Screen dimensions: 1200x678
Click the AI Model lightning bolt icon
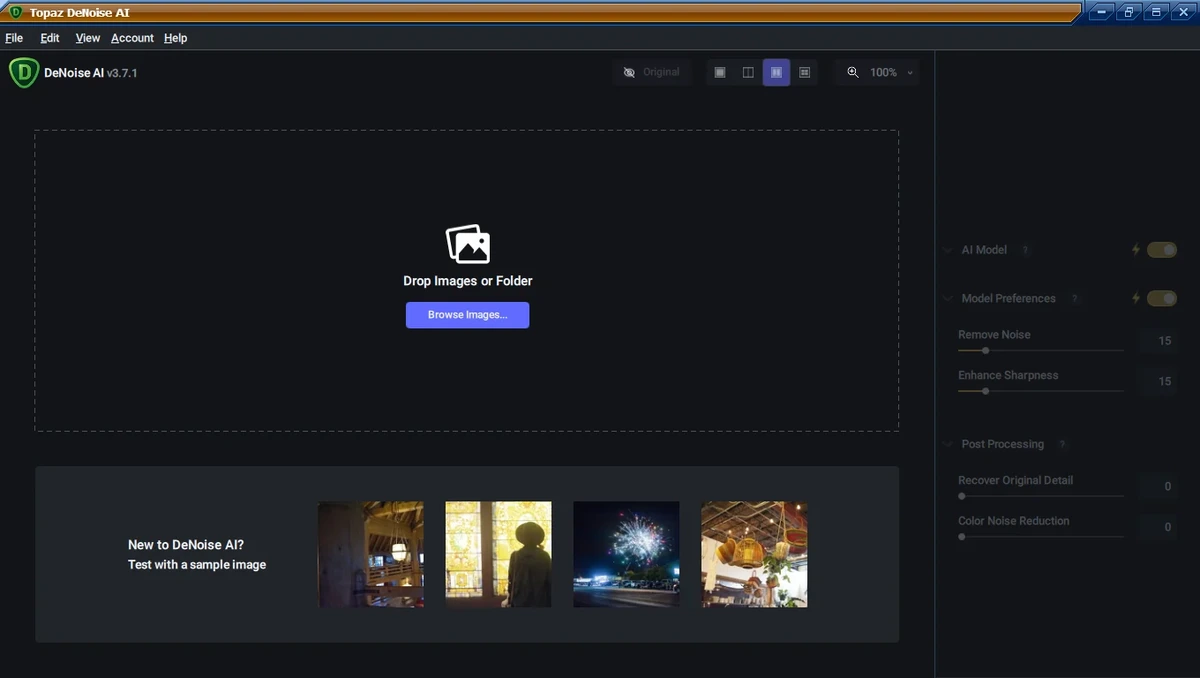coord(1136,250)
